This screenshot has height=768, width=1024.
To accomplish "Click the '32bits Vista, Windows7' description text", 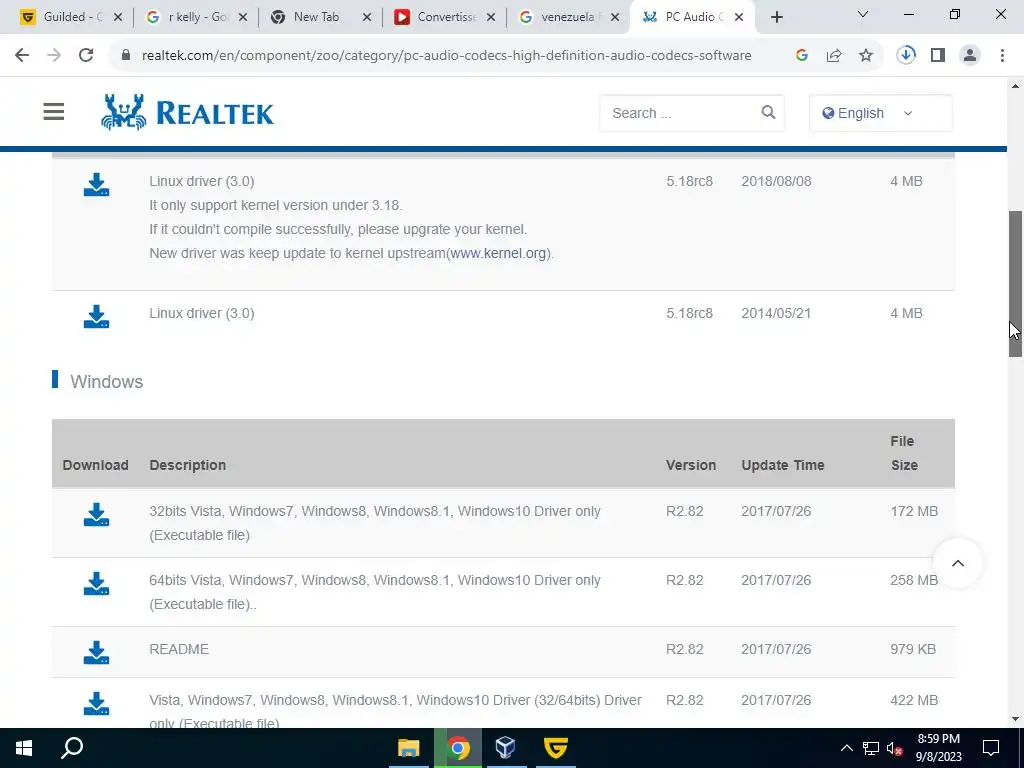I will pyautogui.click(x=375, y=523).
